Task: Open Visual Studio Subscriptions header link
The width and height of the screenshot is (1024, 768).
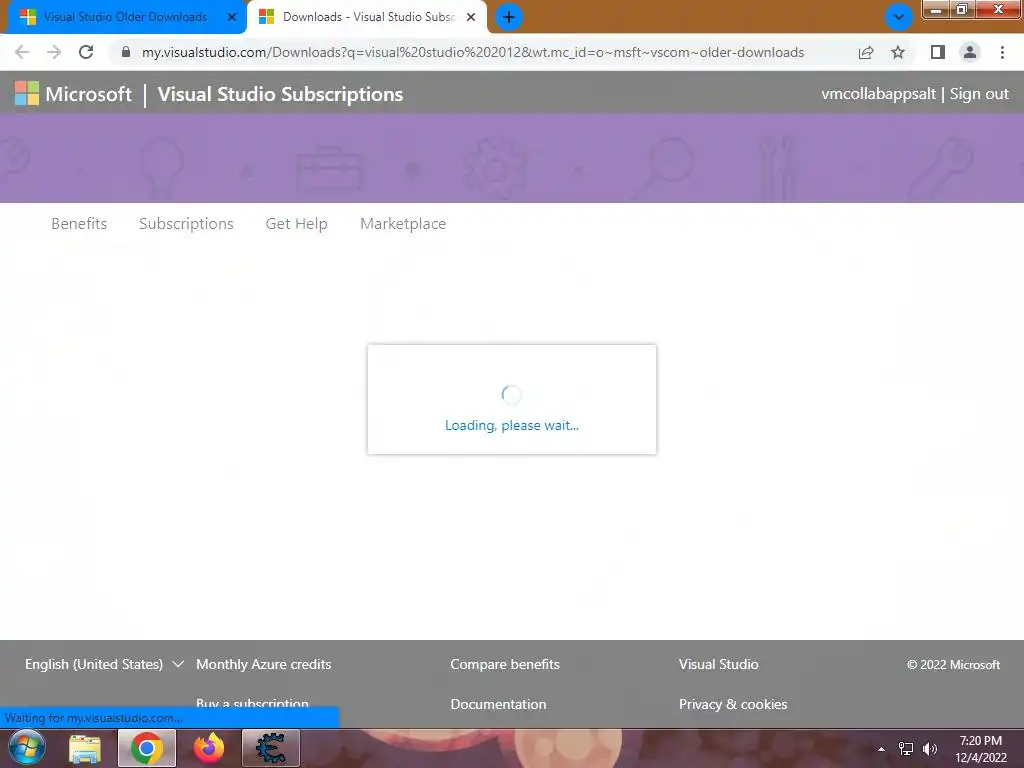Action: pyautogui.click(x=280, y=94)
